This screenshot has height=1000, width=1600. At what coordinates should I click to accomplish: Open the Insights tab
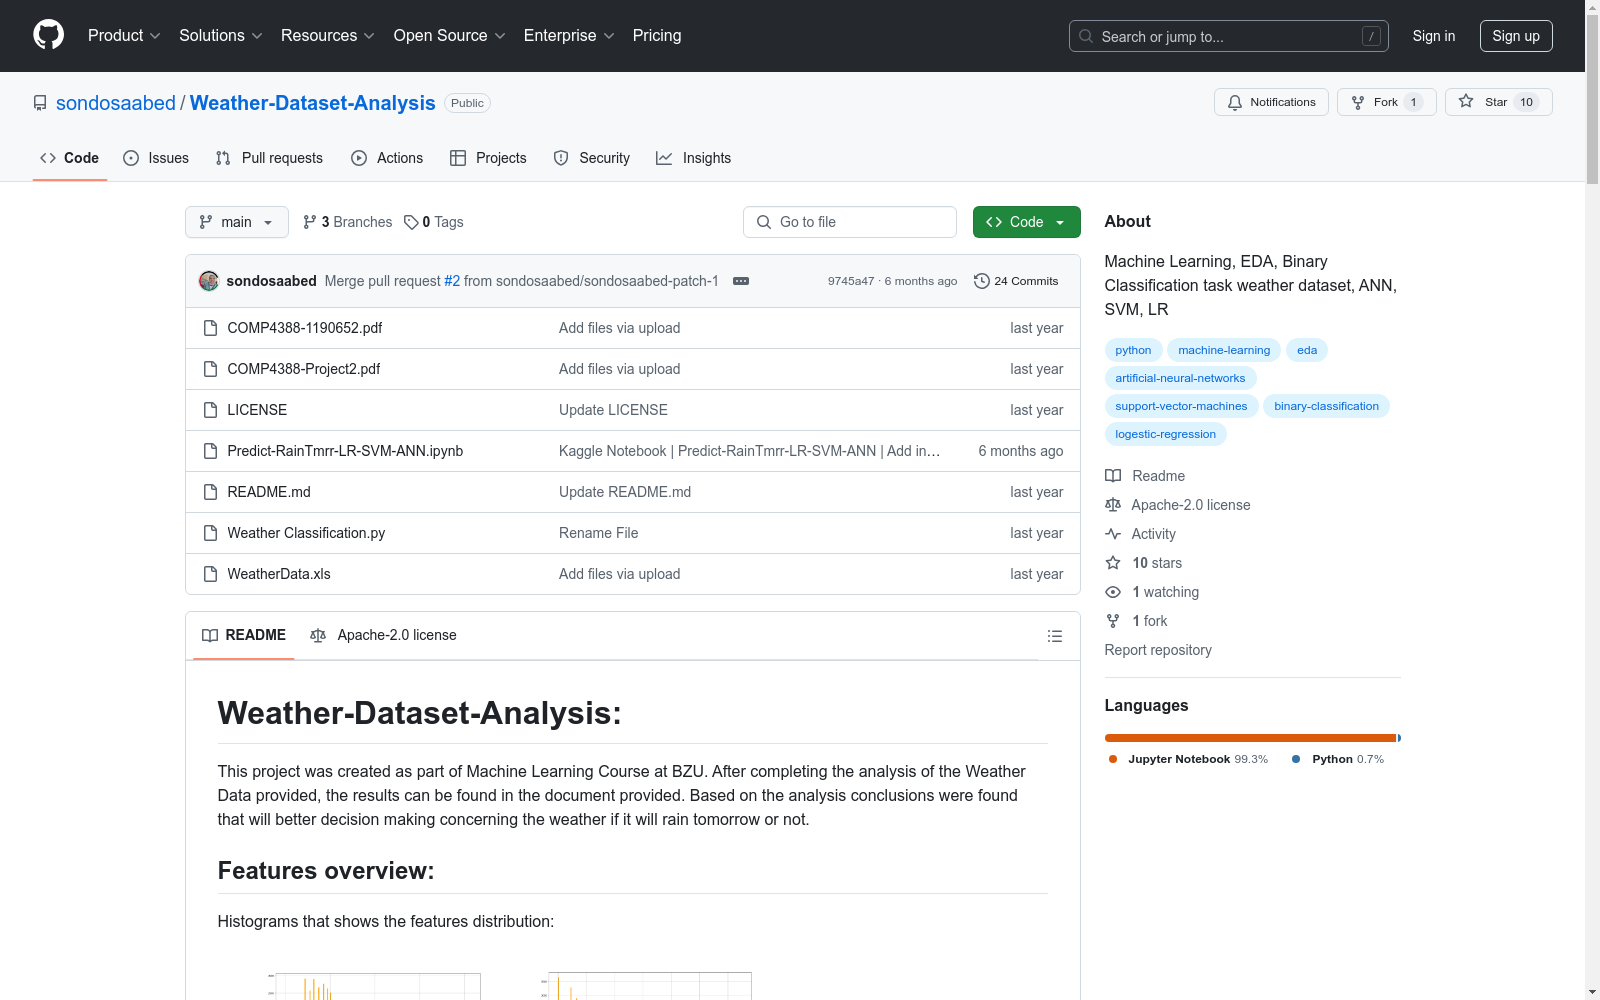point(694,158)
